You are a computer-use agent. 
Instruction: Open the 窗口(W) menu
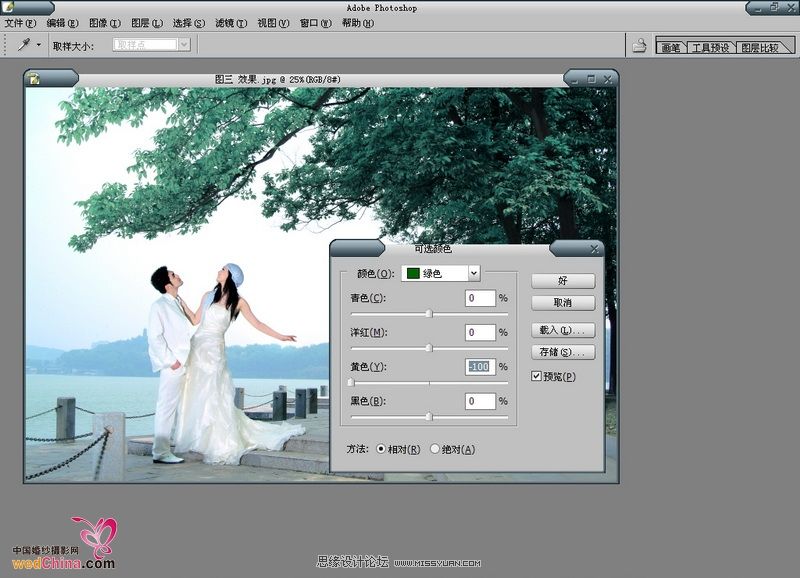pos(315,23)
